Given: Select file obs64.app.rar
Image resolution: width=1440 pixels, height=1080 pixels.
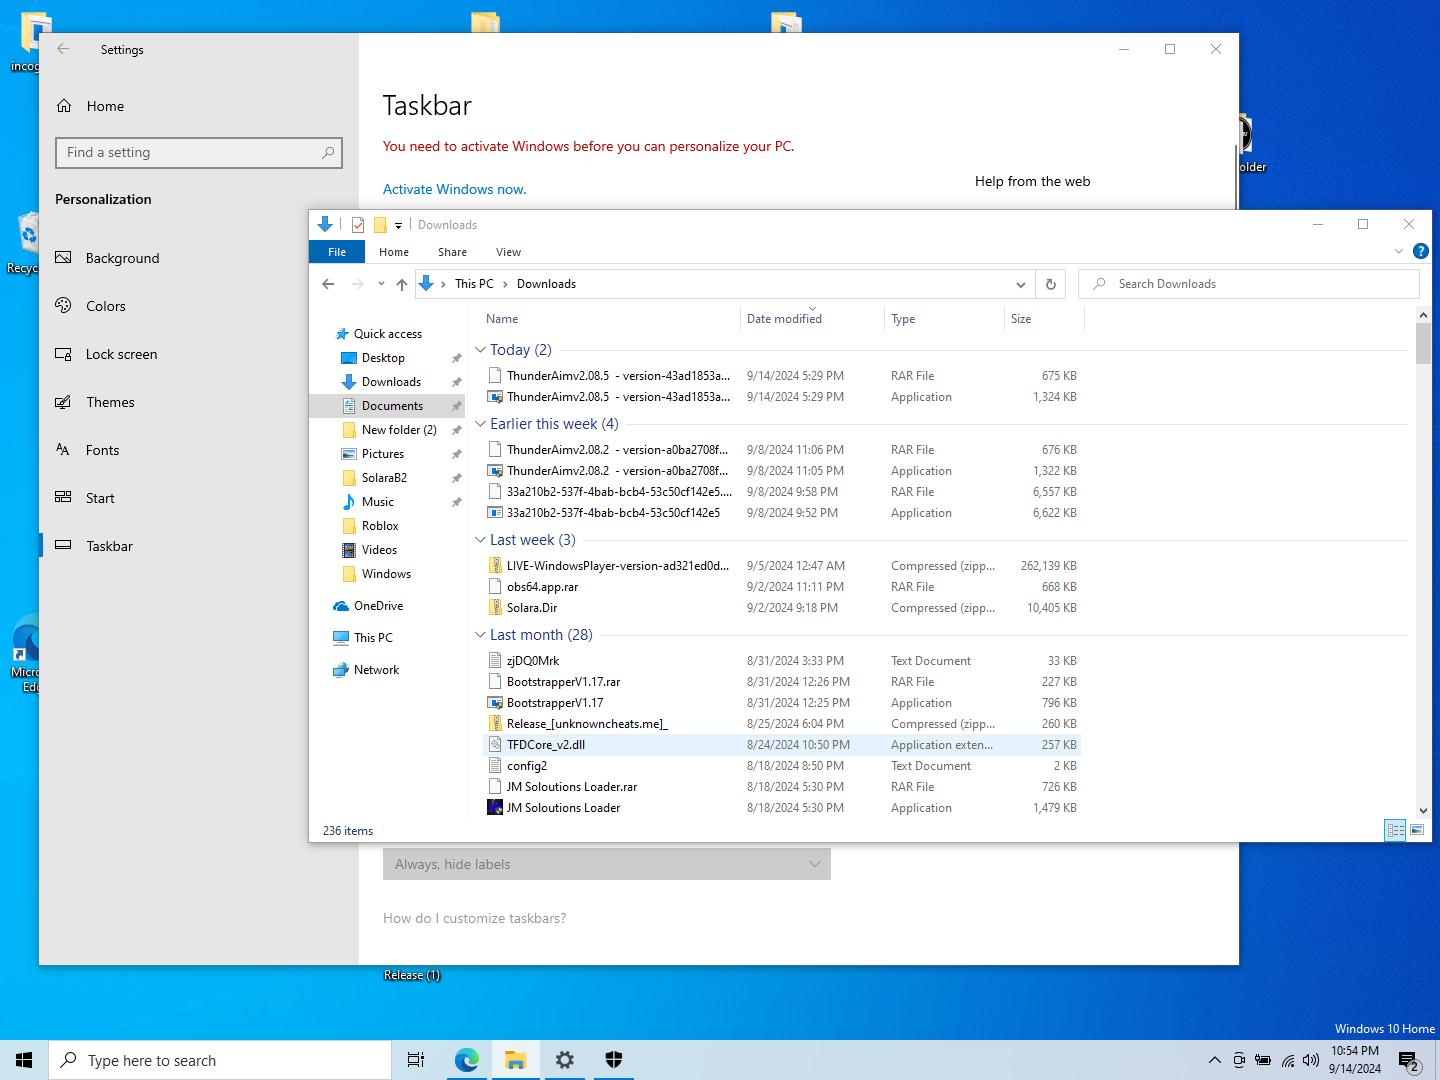Looking at the screenshot, I should [x=782, y=587].
